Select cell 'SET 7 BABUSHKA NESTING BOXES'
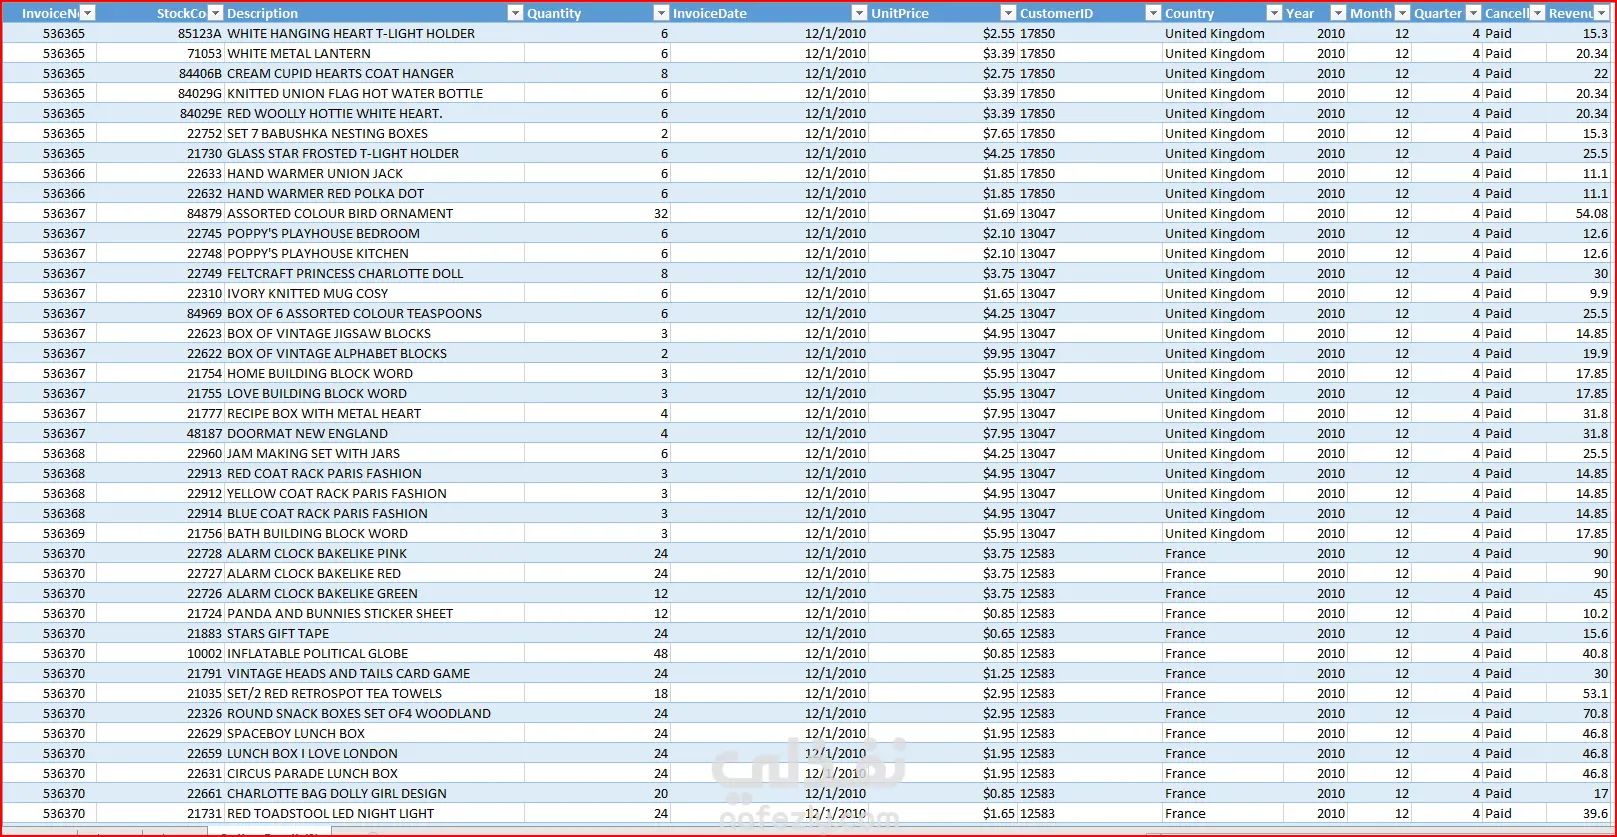The width and height of the screenshot is (1617, 837). tap(374, 133)
